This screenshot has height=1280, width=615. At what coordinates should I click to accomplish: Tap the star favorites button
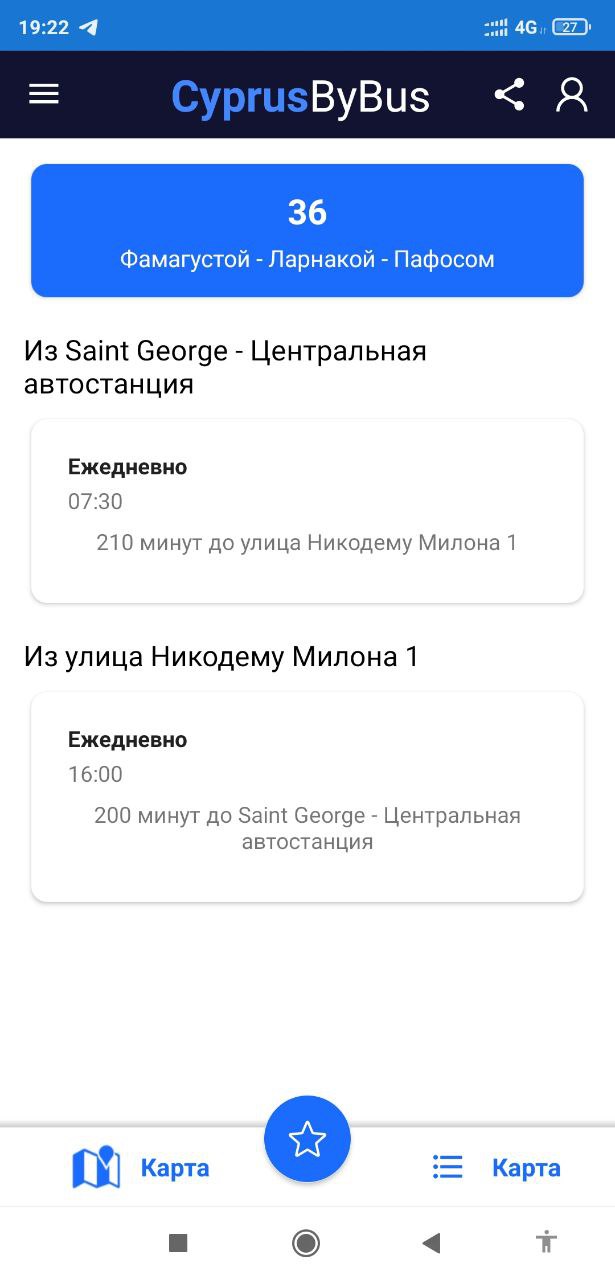tap(307, 1139)
